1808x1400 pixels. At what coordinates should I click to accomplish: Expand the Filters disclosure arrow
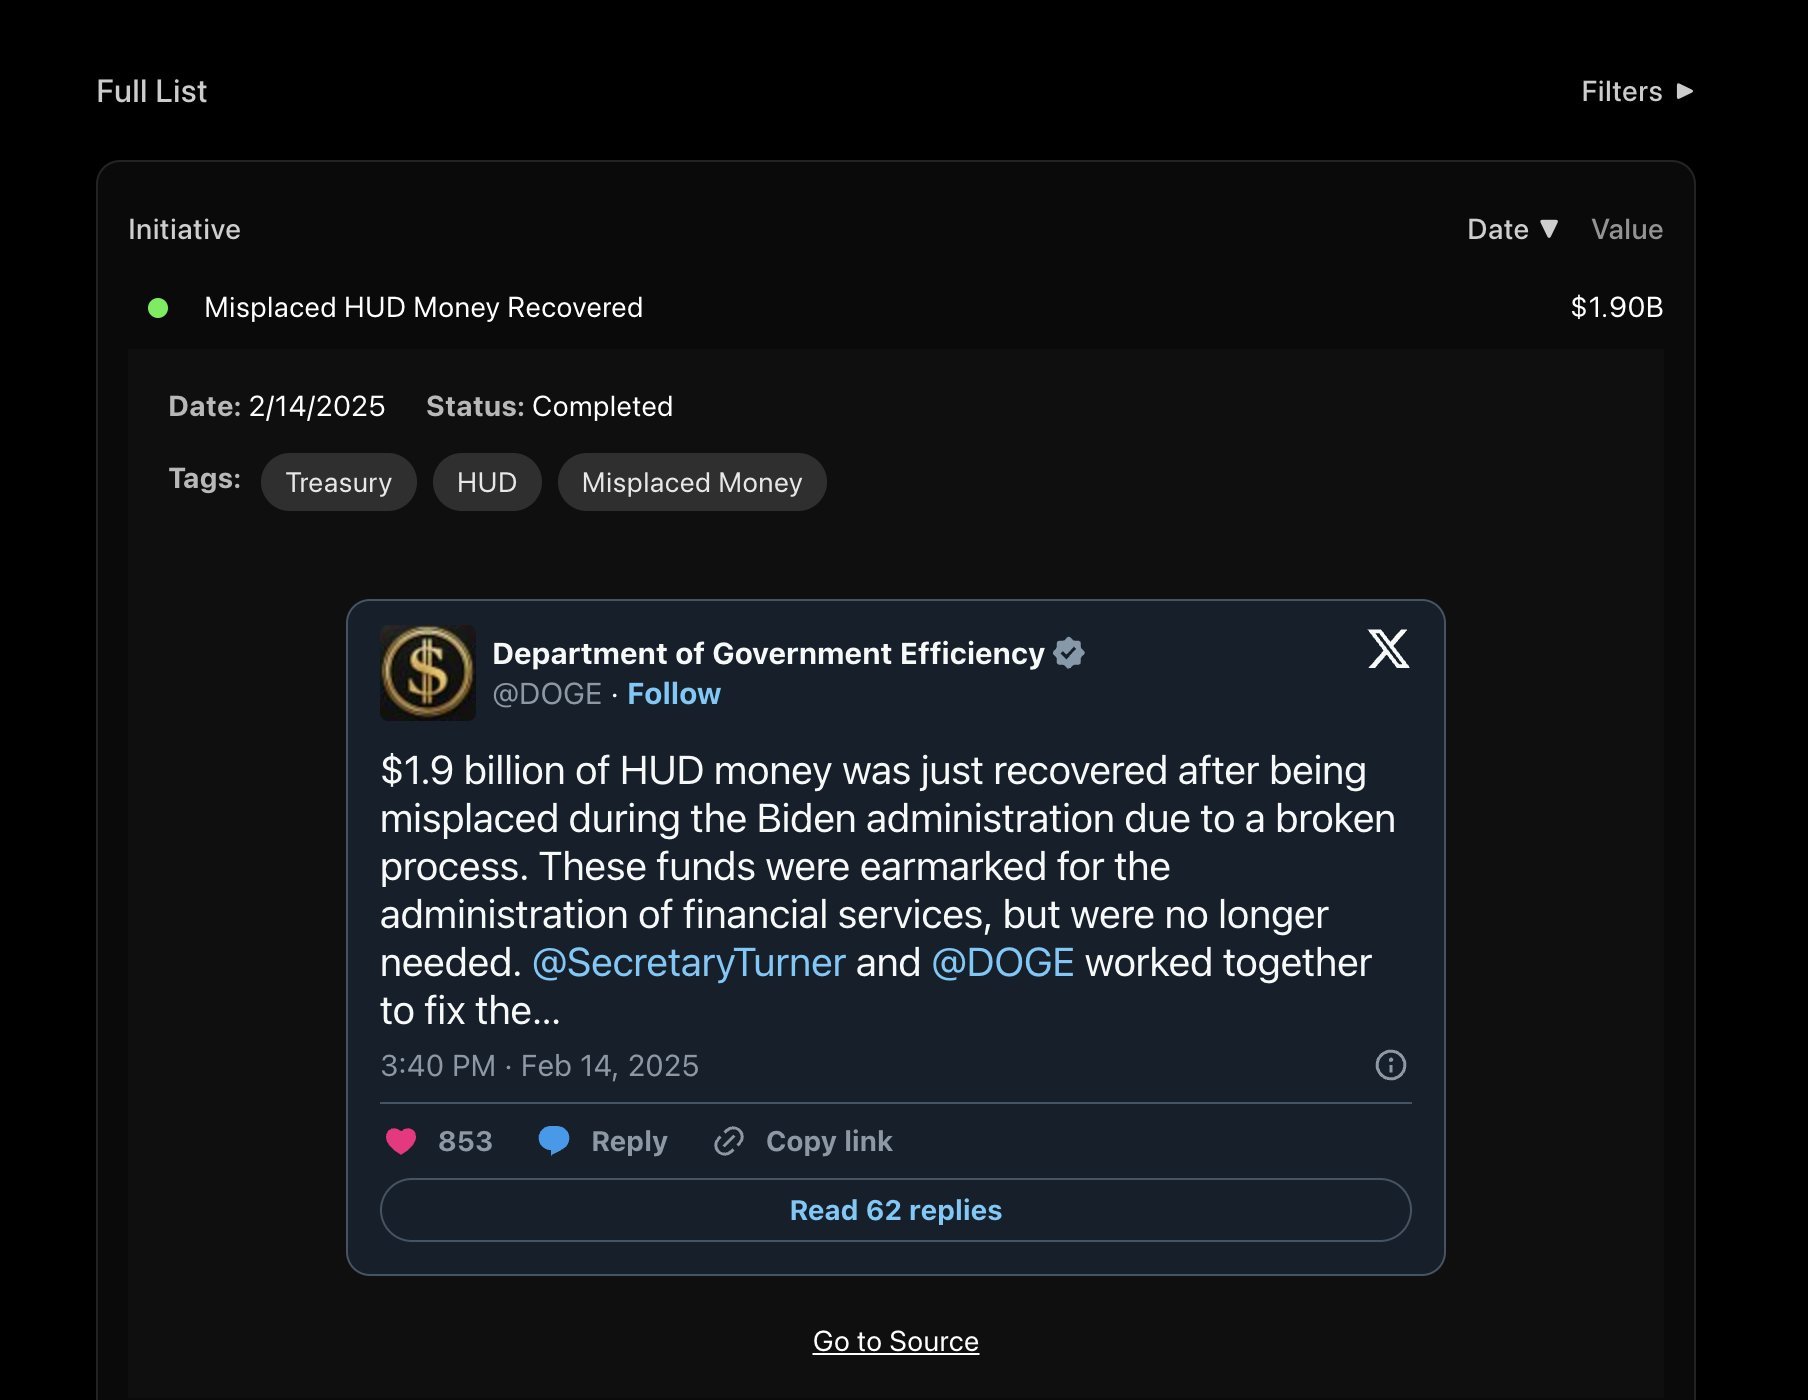pos(1685,91)
